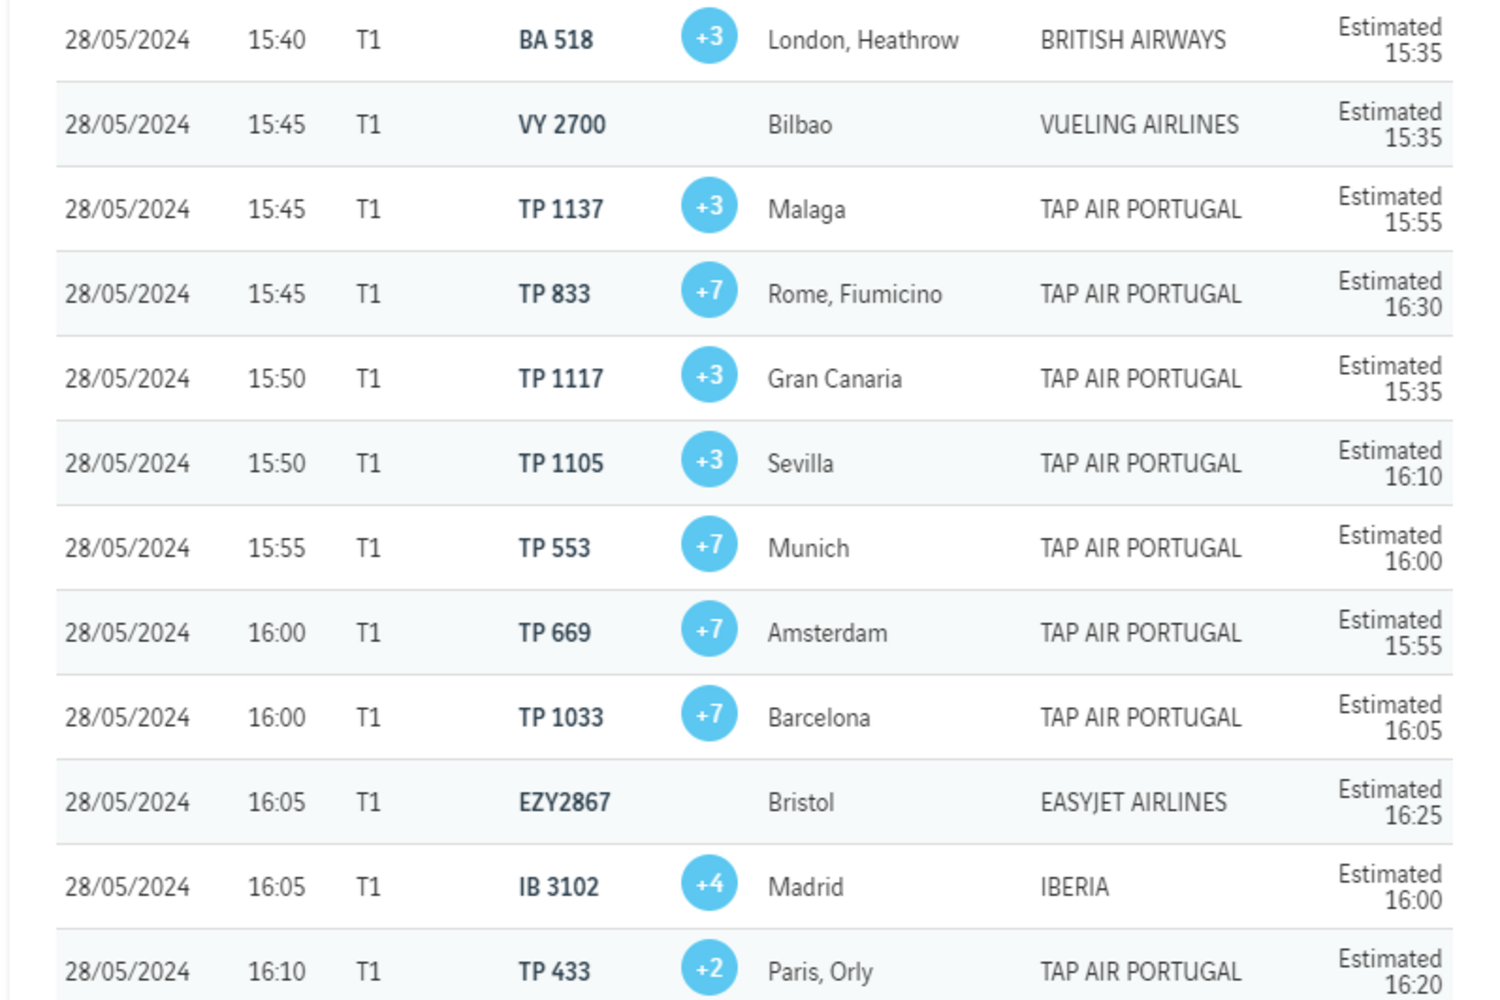This screenshot has height=1000, width=1500.
Task: Show the +2 codeshares for Paris, Orly
Action: [x=709, y=968]
